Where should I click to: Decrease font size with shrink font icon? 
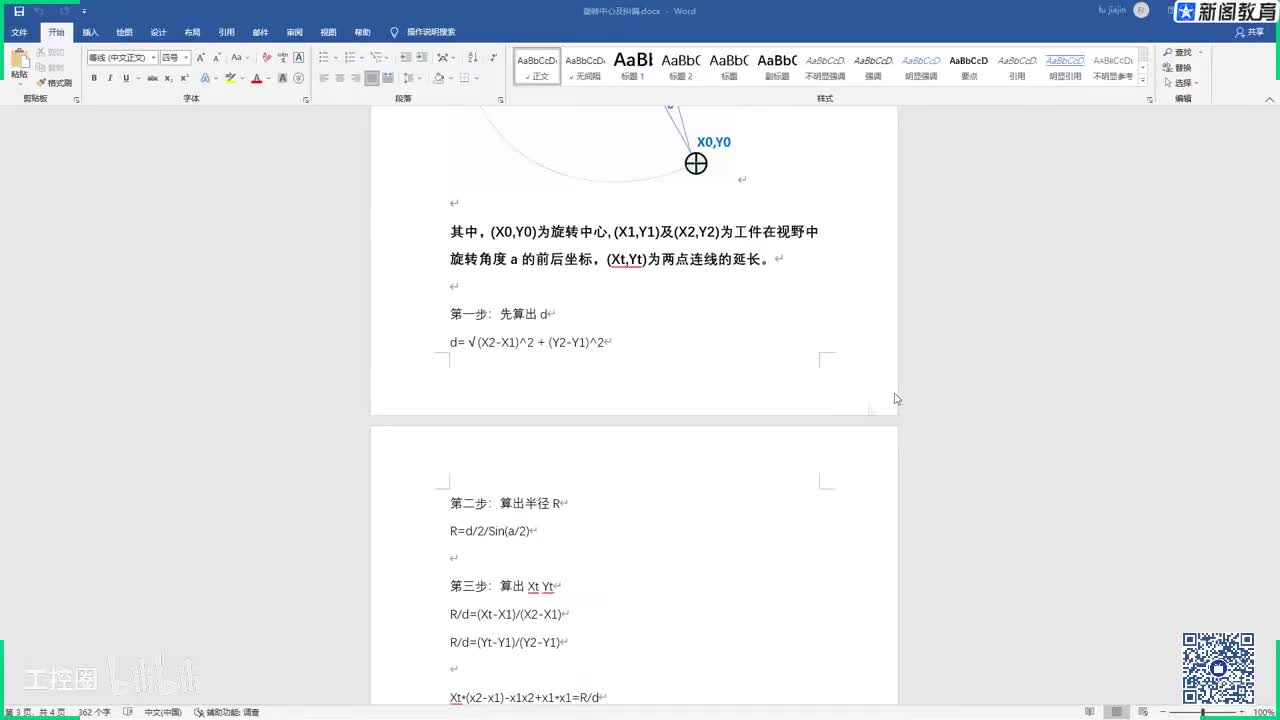tap(216, 58)
